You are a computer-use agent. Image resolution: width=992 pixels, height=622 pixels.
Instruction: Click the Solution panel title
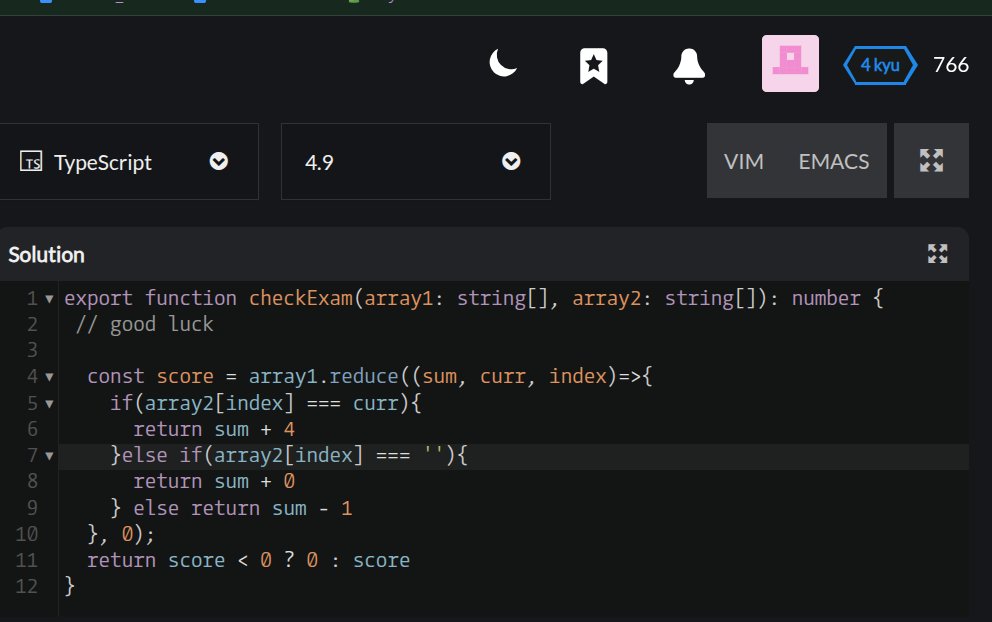pos(46,255)
